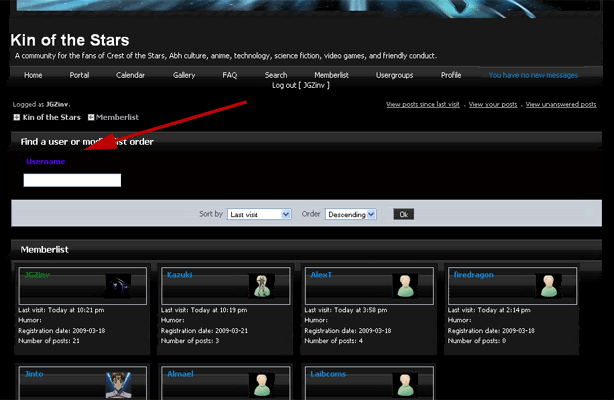Click 'Number of posts: 21' text
This screenshot has width=614, height=400.
click(x=49, y=341)
